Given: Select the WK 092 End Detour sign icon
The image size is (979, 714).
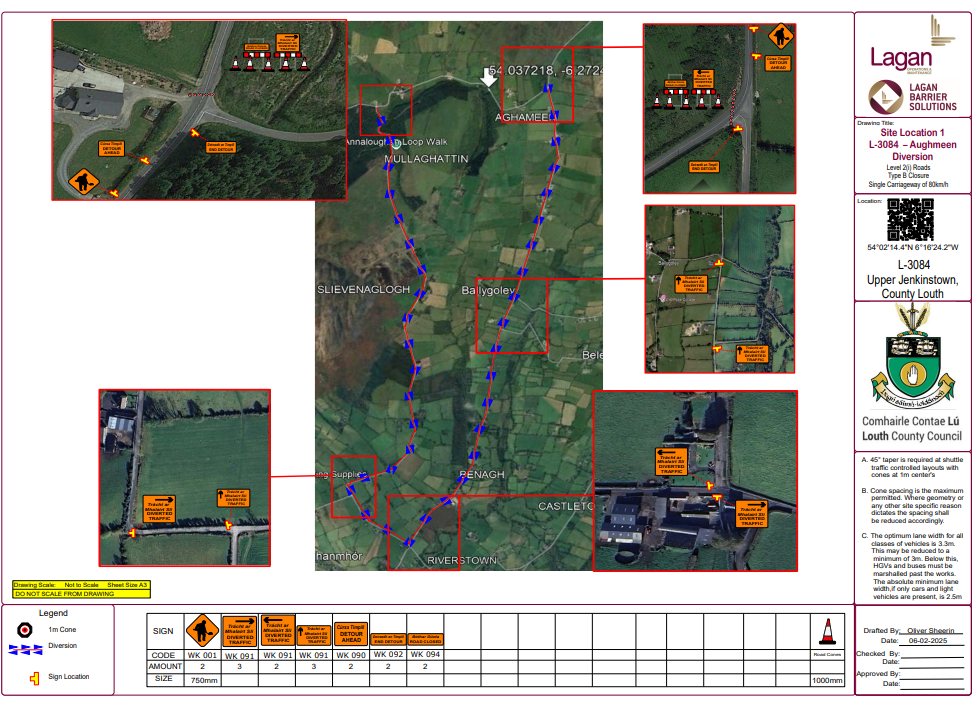Looking at the screenshot, I should point(387,638).
